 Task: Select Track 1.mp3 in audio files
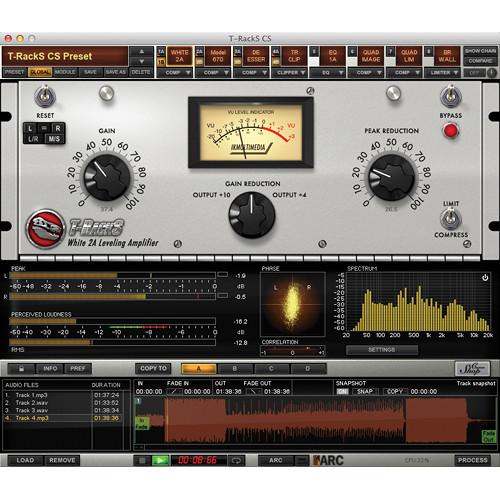(63, 395)
